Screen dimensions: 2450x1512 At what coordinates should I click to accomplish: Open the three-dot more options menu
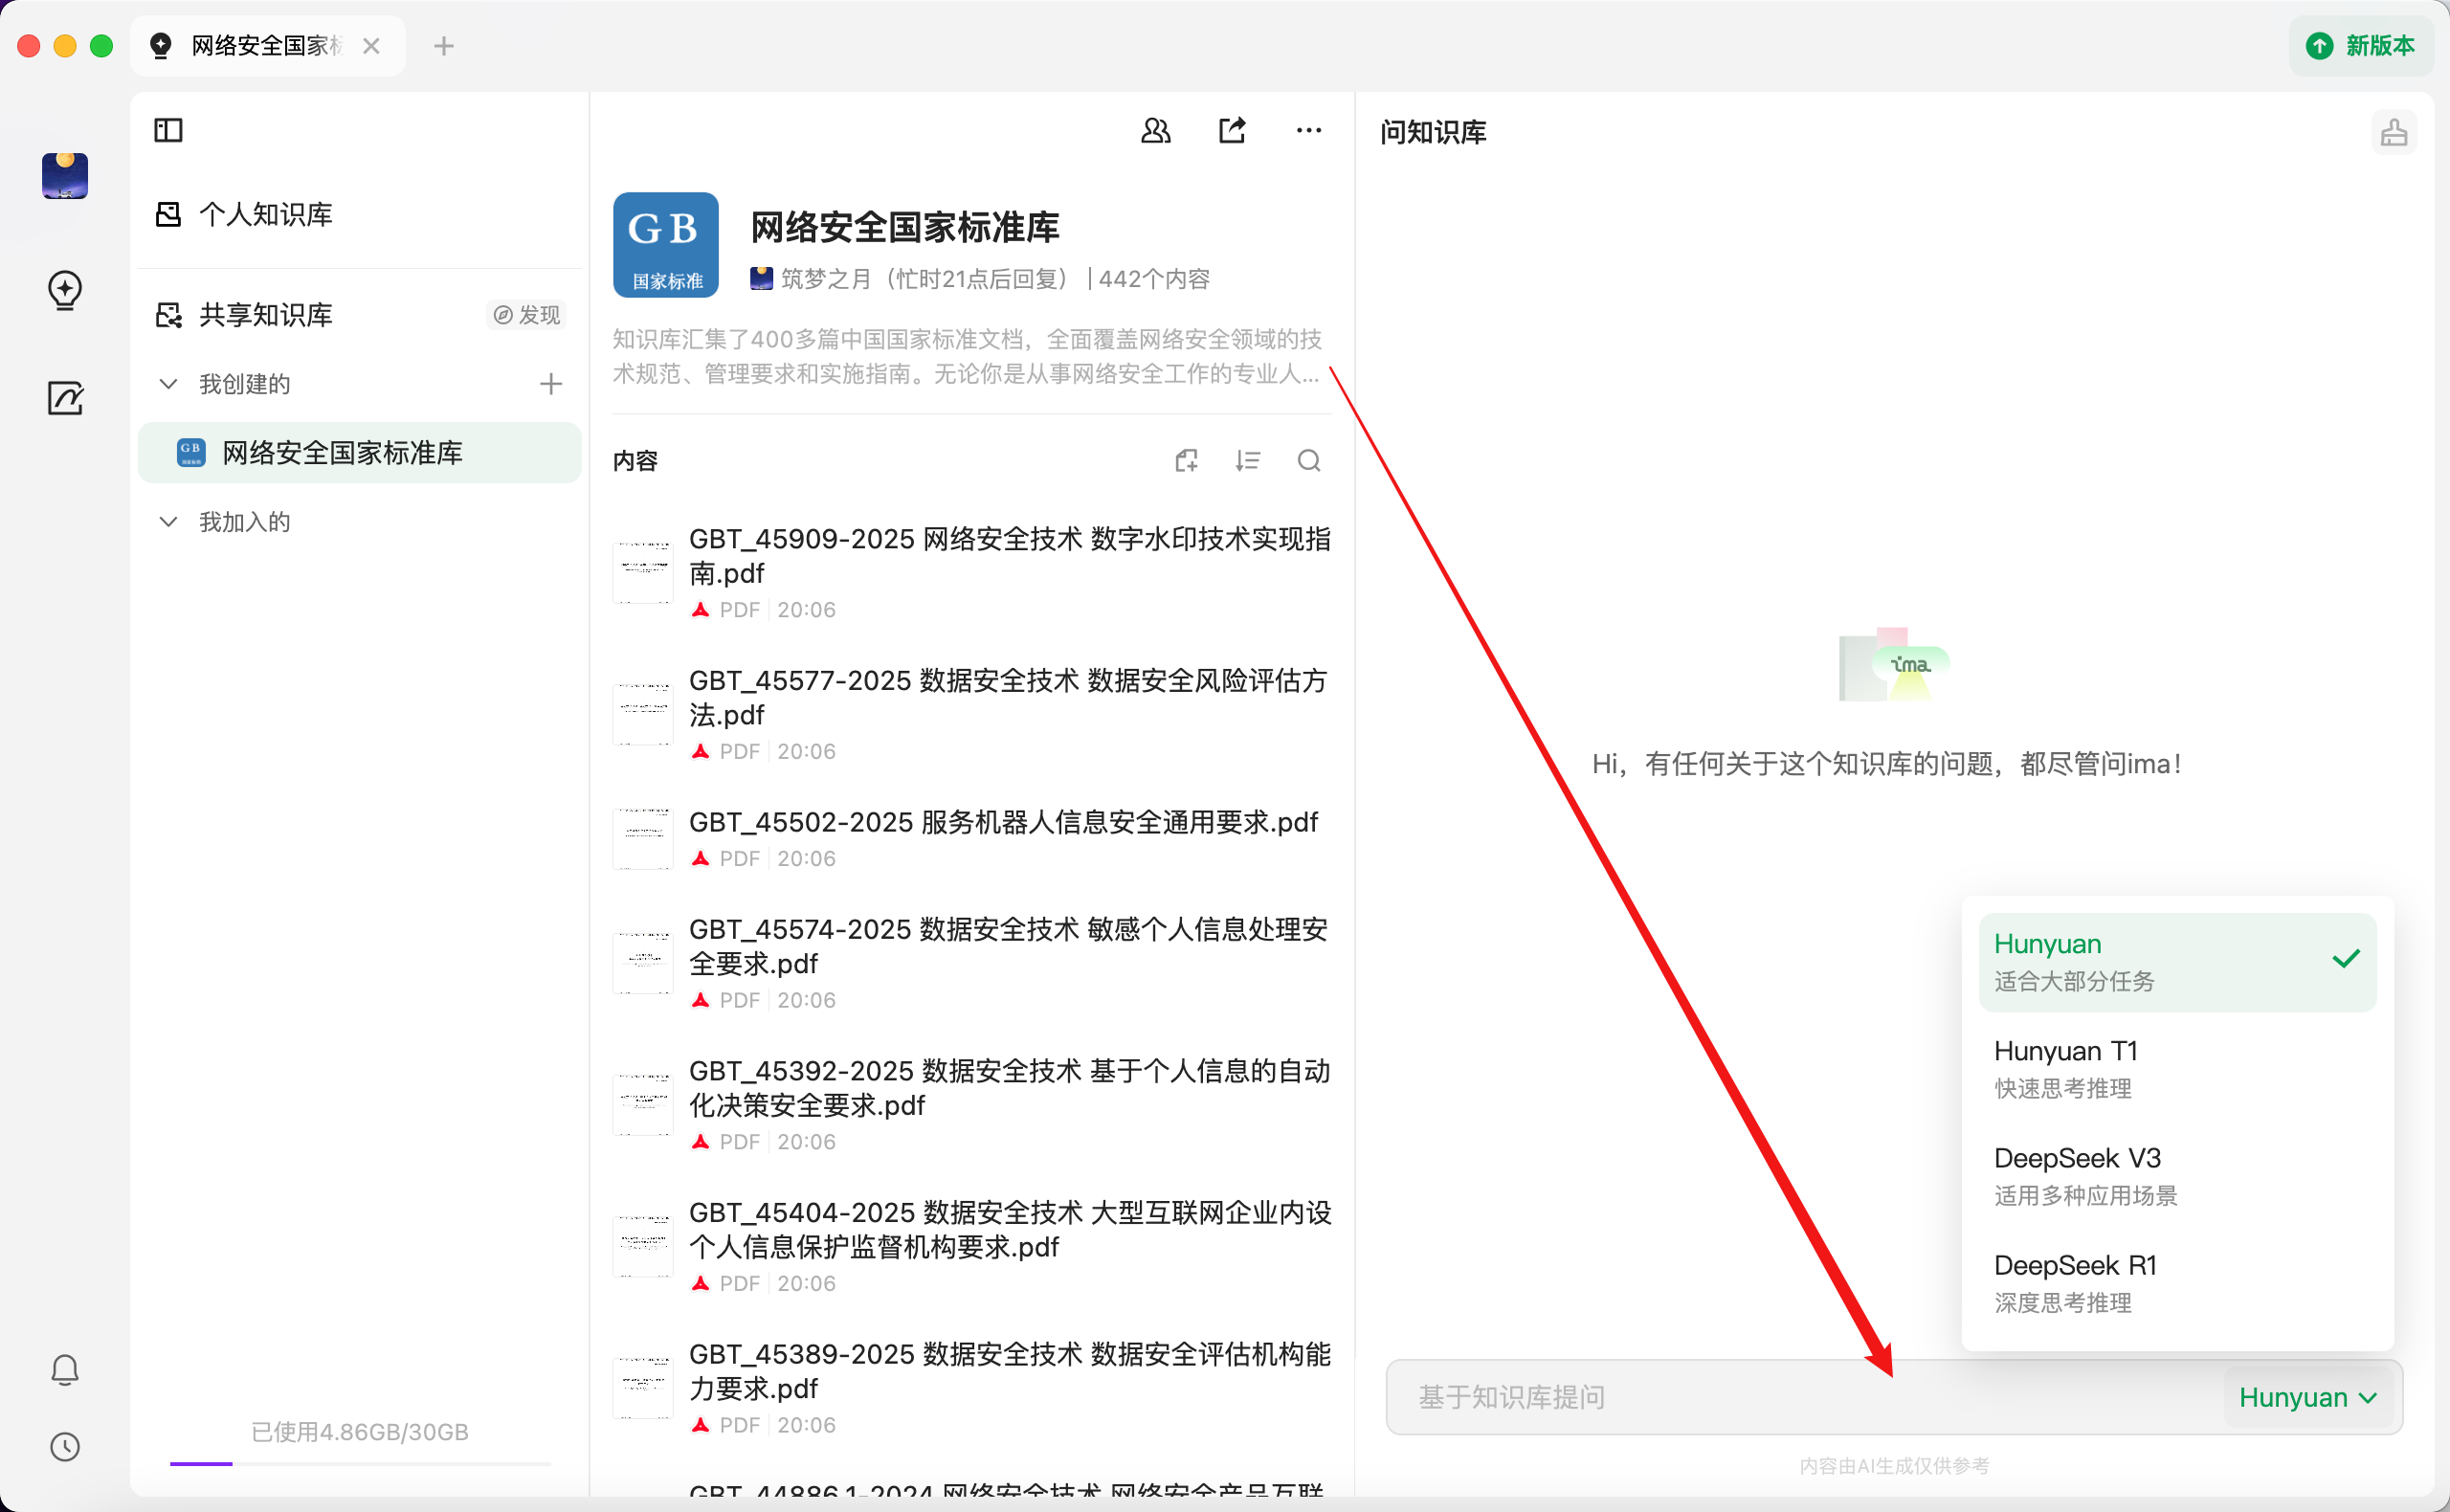click(1308, 131)
